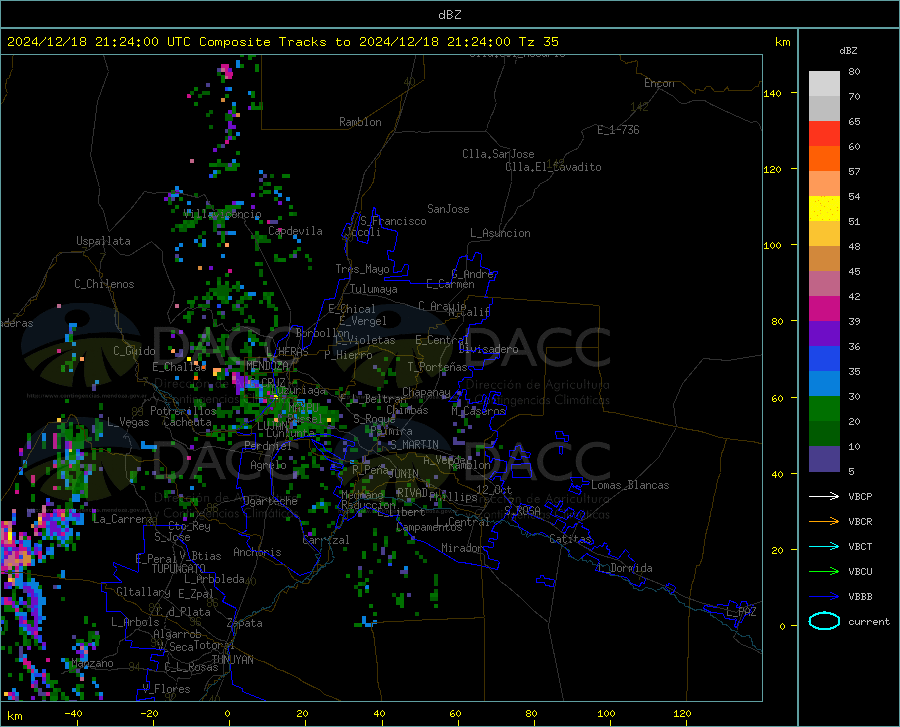Viewport: 900px width, 727px height.
Task: Click the Carrizal place label
Action: [325, 540]
